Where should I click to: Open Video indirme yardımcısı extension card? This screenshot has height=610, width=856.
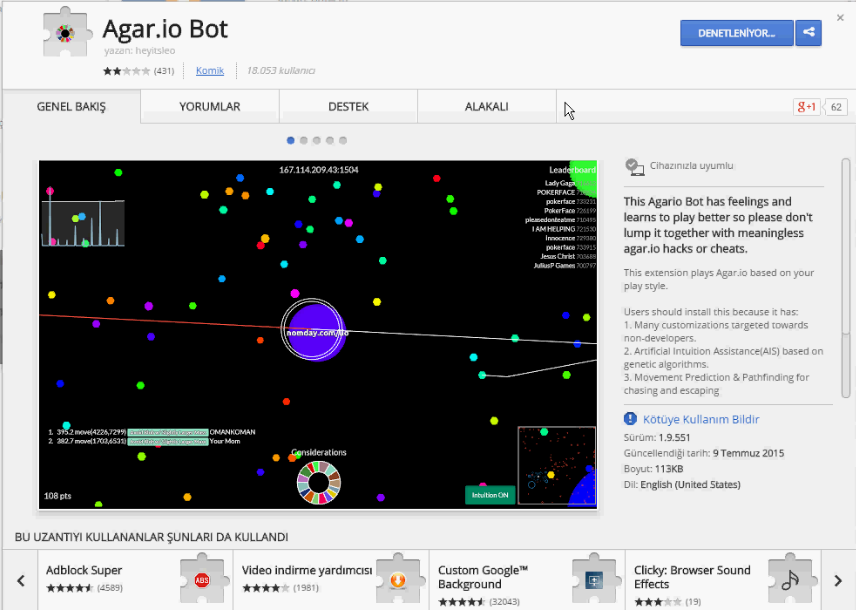[x=331, y=580]
